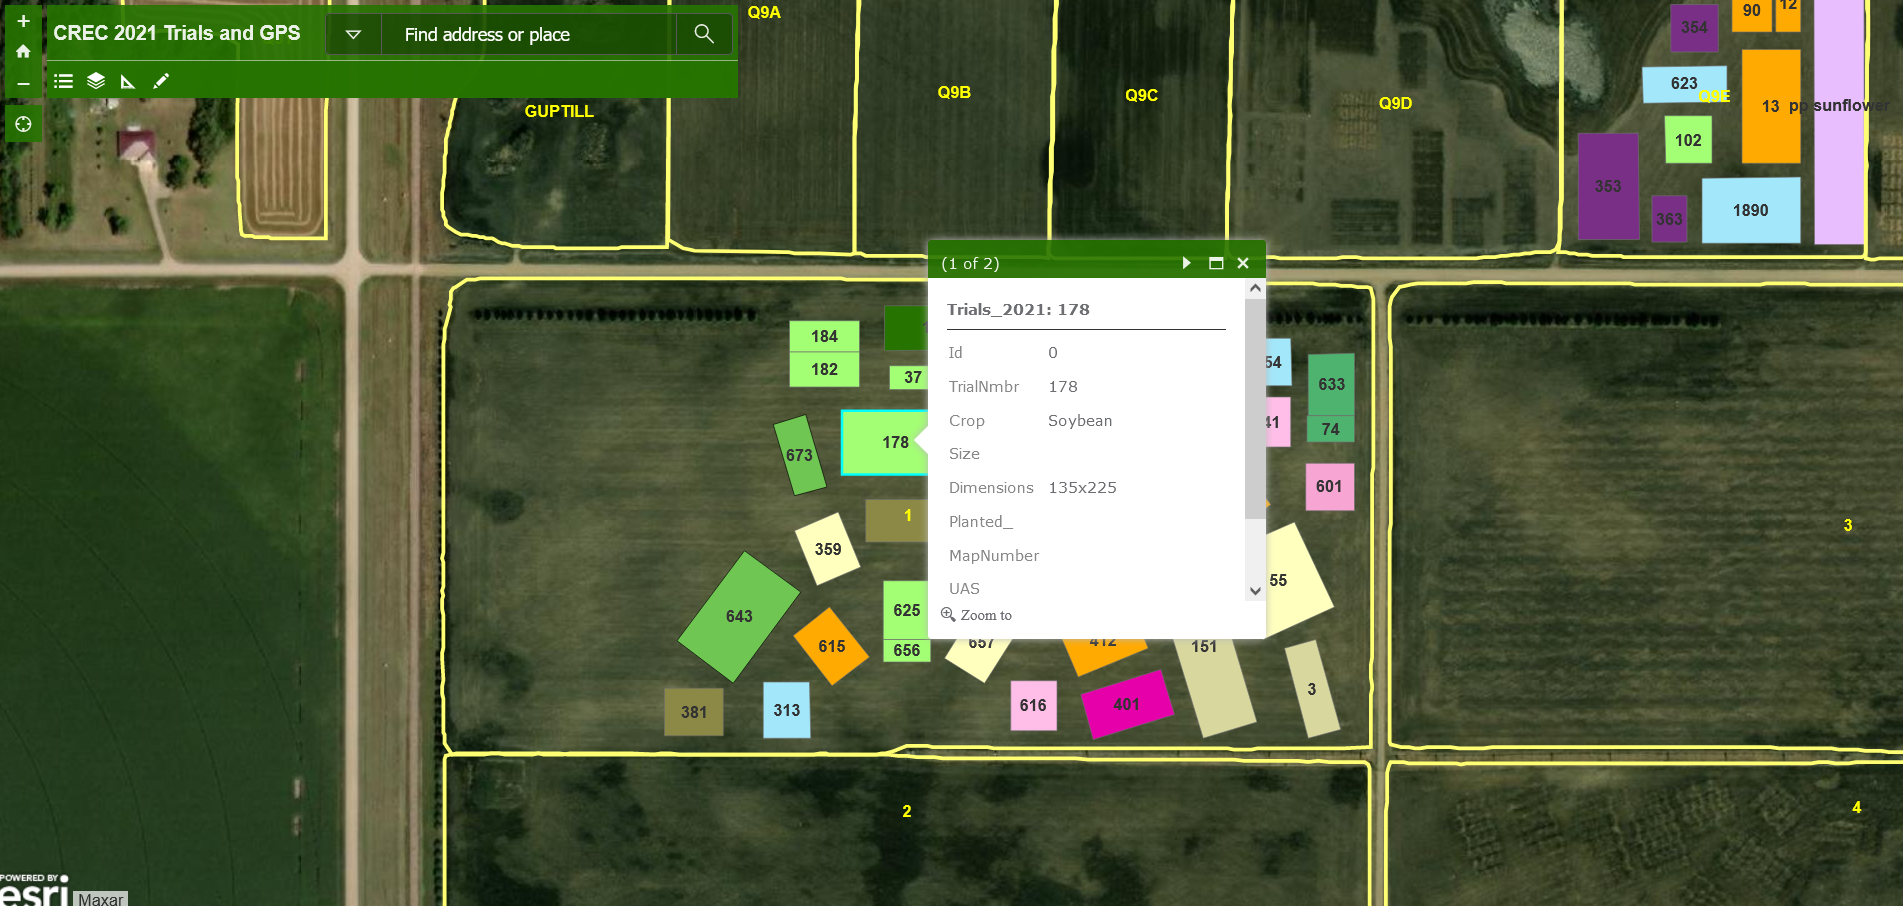
Task: Click the search magnifier icon
Action: click(704, 33)
